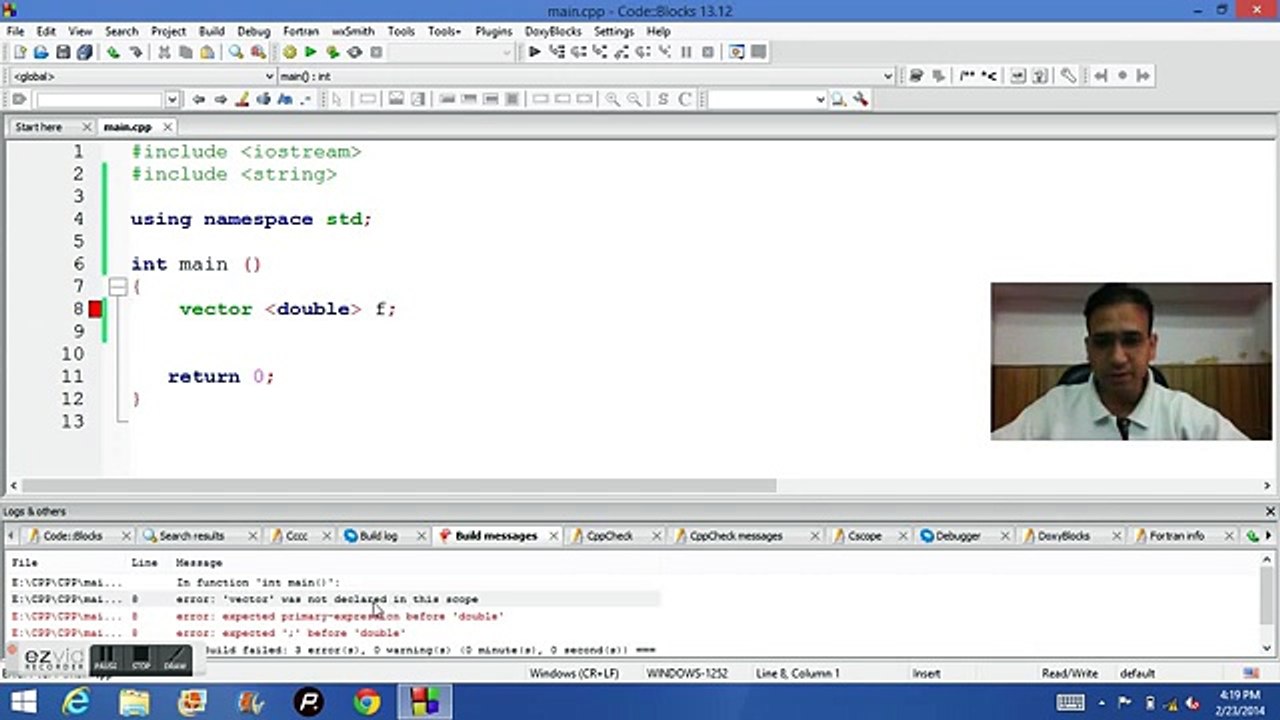This screenshot has width=1280, height=720.
Task: Abort build stop icon
Action: point(377,52)
